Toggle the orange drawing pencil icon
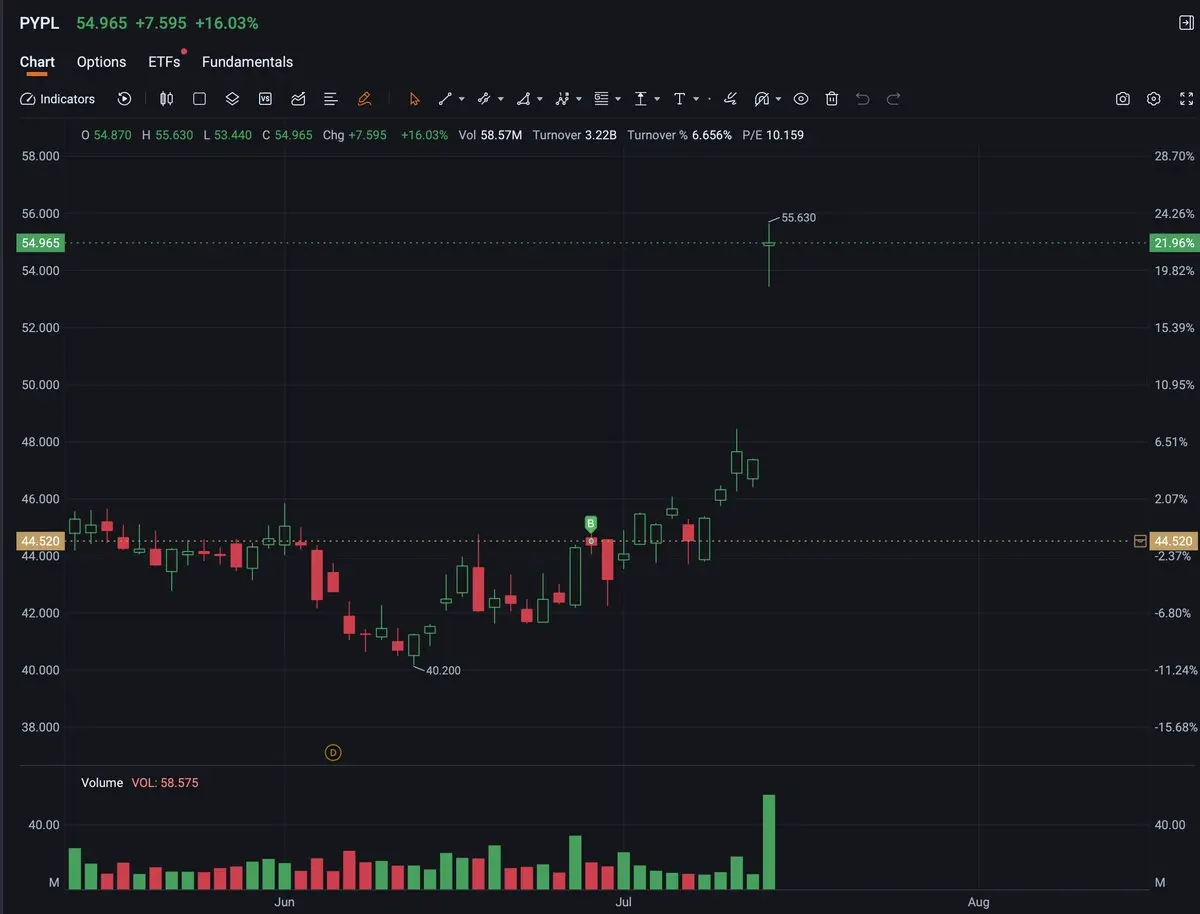The width and height of the screenshot is (1200, 914). click(364, 99)
